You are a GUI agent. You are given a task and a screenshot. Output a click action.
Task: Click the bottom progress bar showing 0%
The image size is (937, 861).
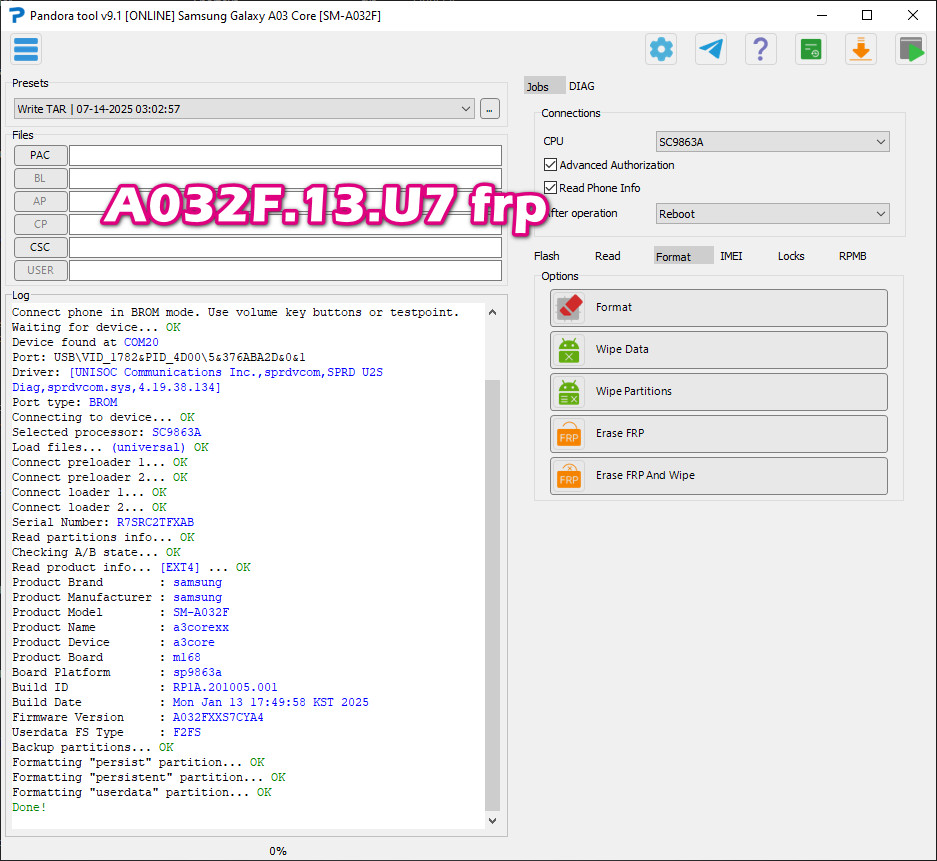tap(278, 851)
